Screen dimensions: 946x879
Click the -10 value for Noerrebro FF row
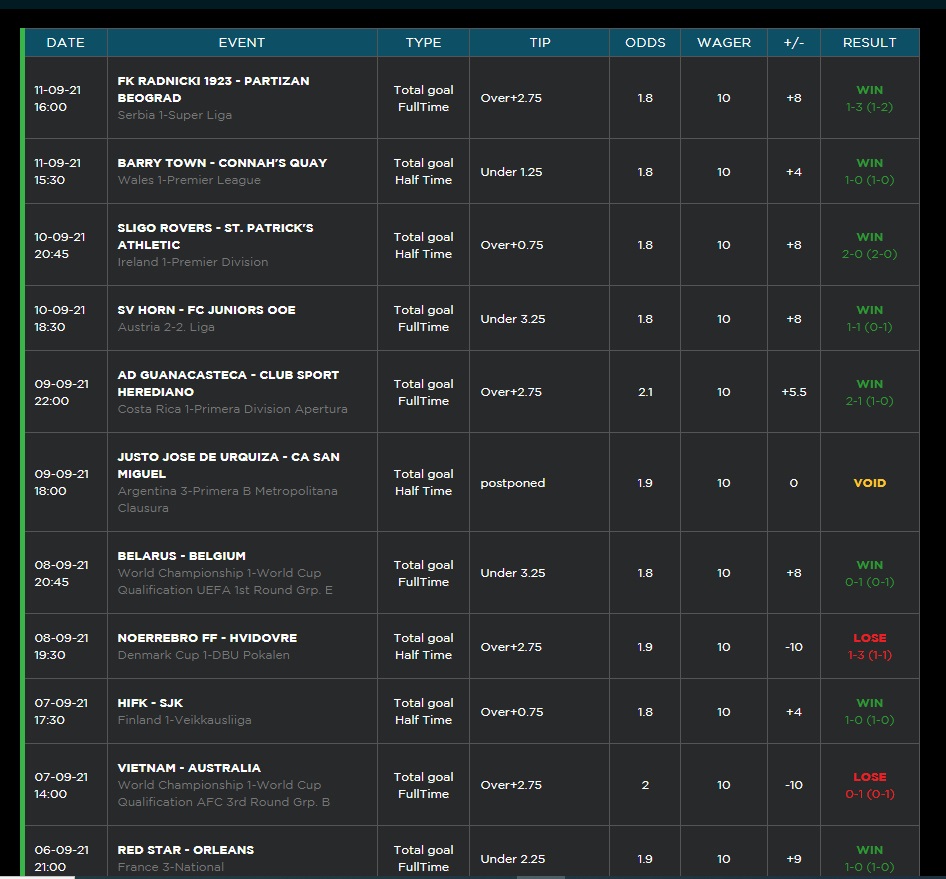794,647
